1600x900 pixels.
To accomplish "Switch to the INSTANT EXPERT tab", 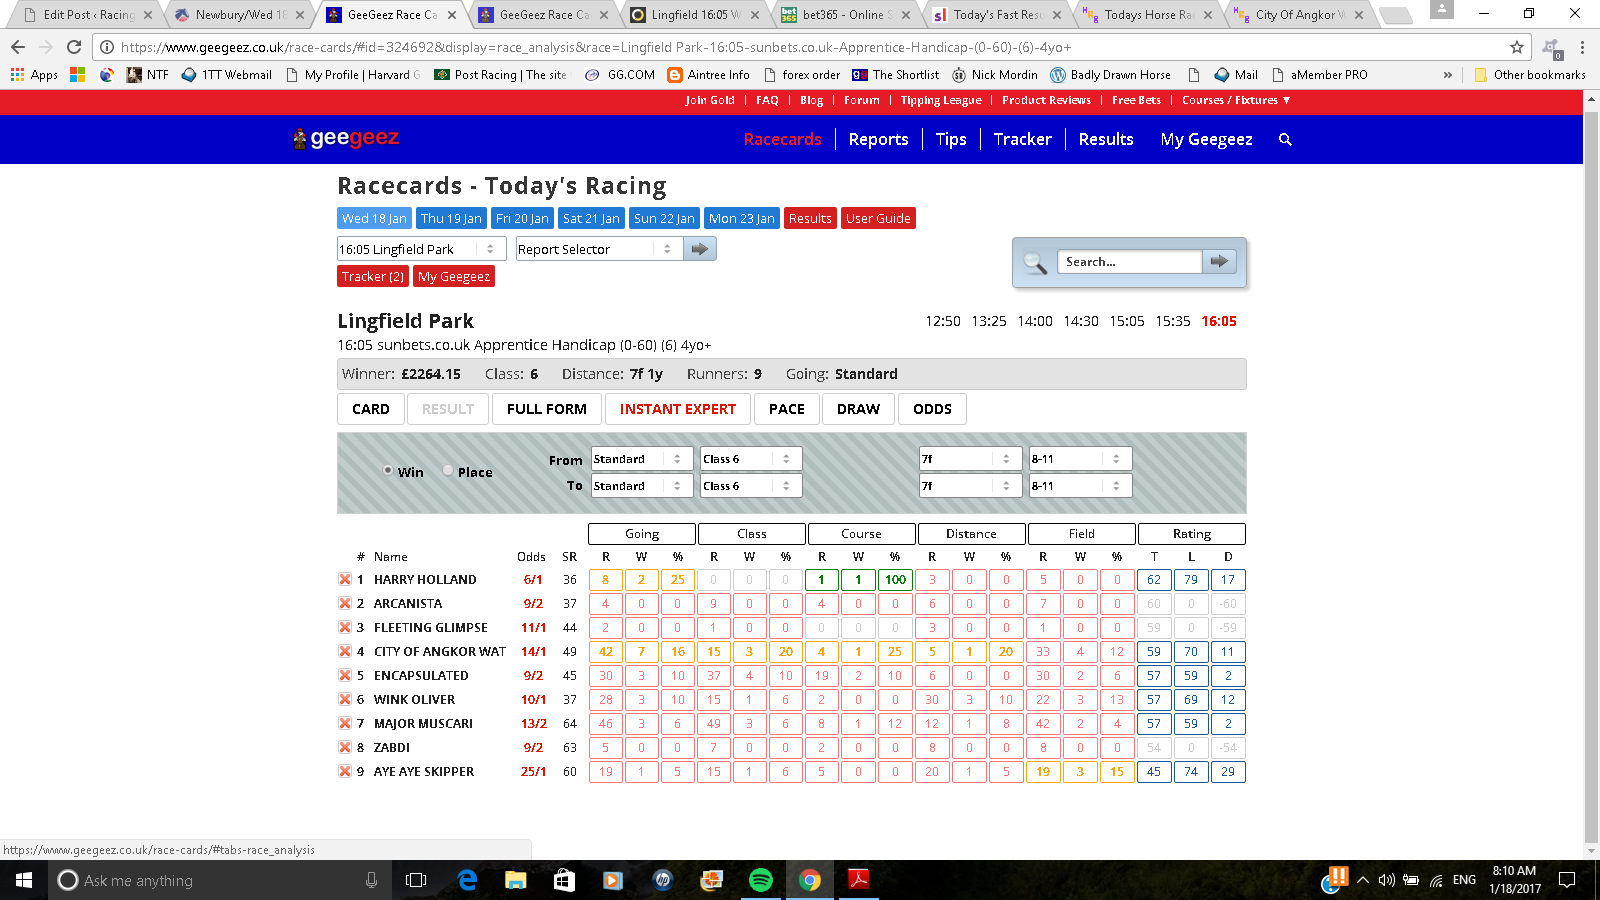I will (678, 409).
